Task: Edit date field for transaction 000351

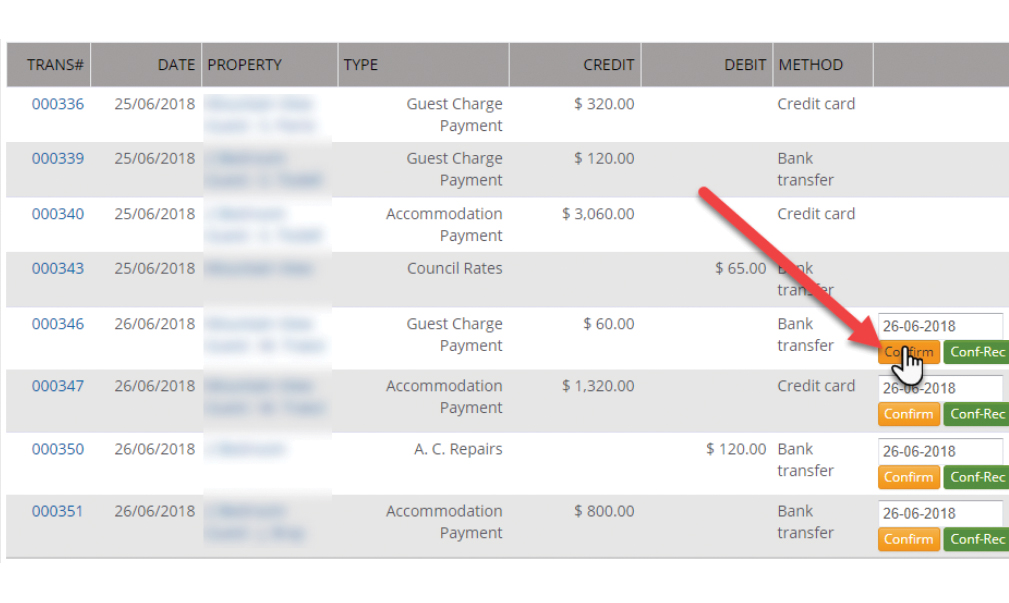Action: click(940, 513)
